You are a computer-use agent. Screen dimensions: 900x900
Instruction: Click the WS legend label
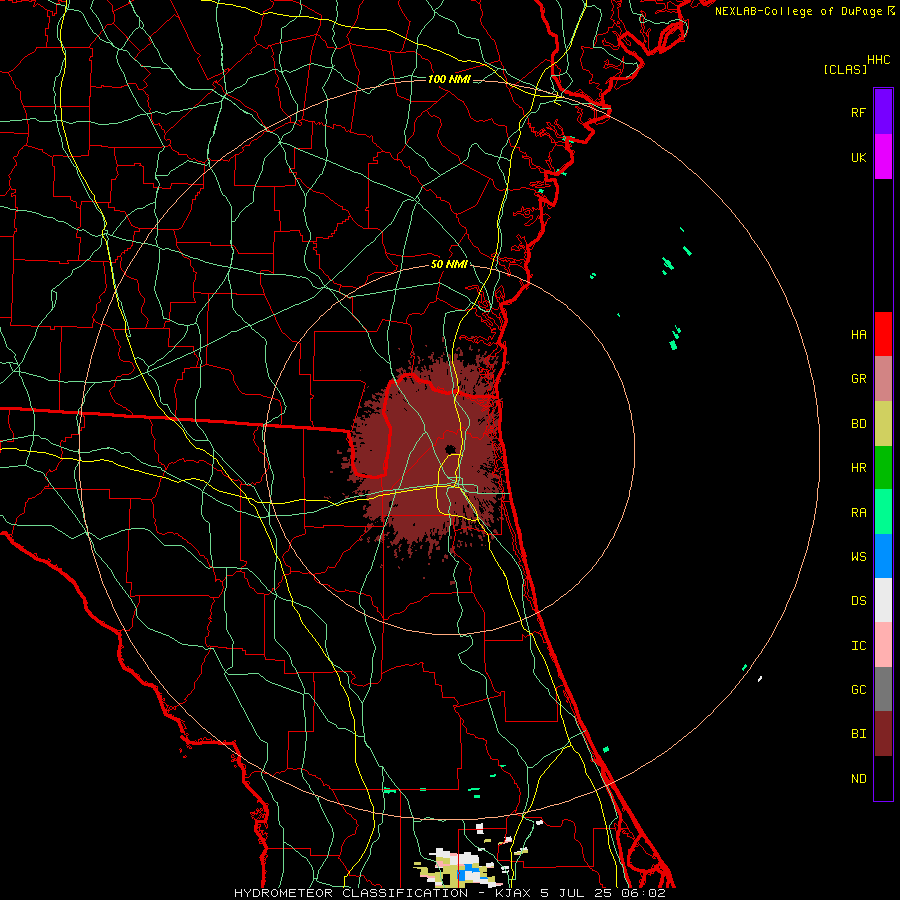point(858,557)
